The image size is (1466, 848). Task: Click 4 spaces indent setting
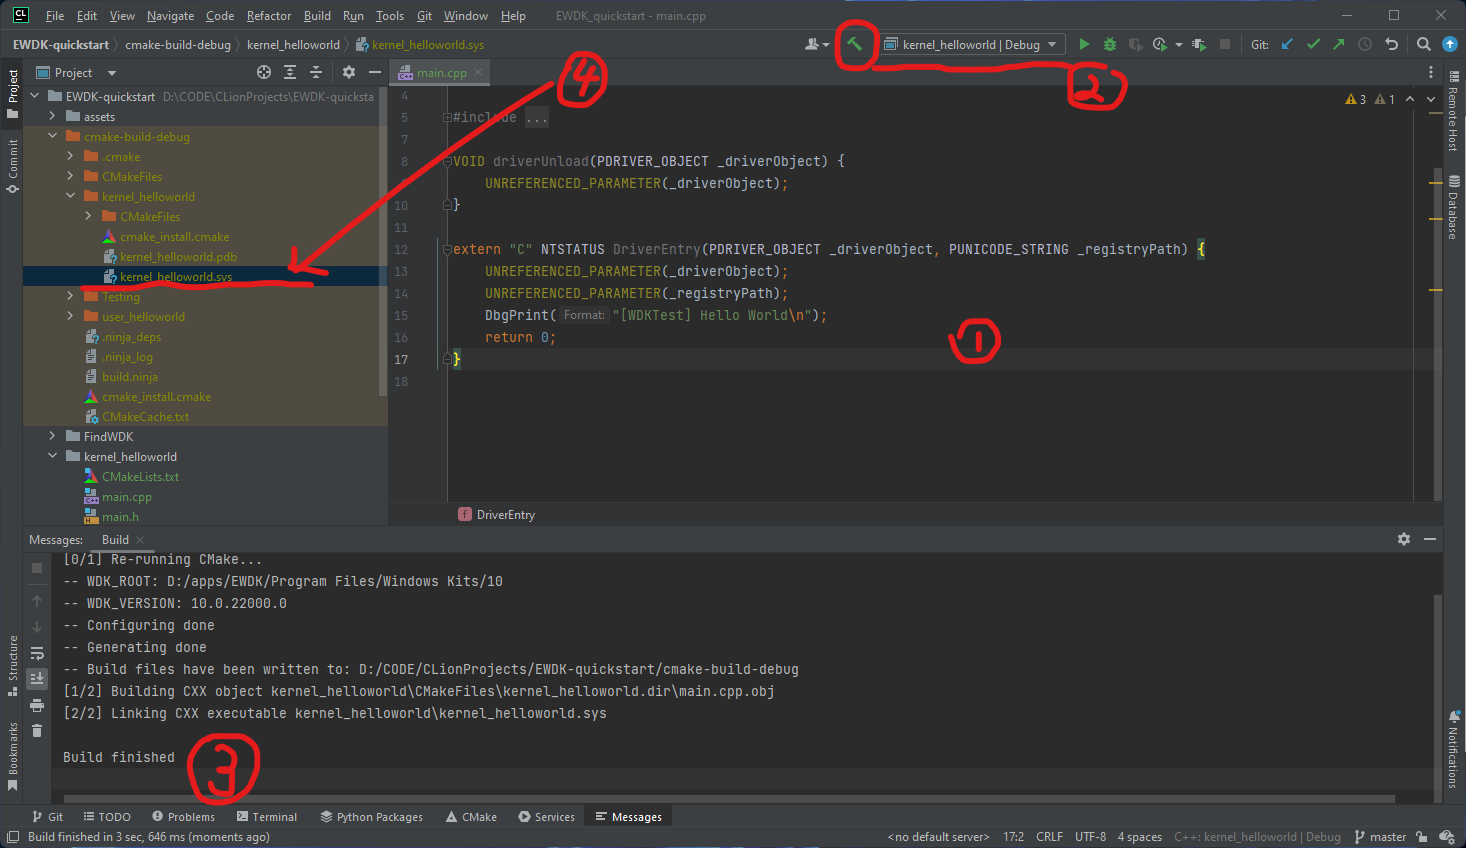(1139, 837)
